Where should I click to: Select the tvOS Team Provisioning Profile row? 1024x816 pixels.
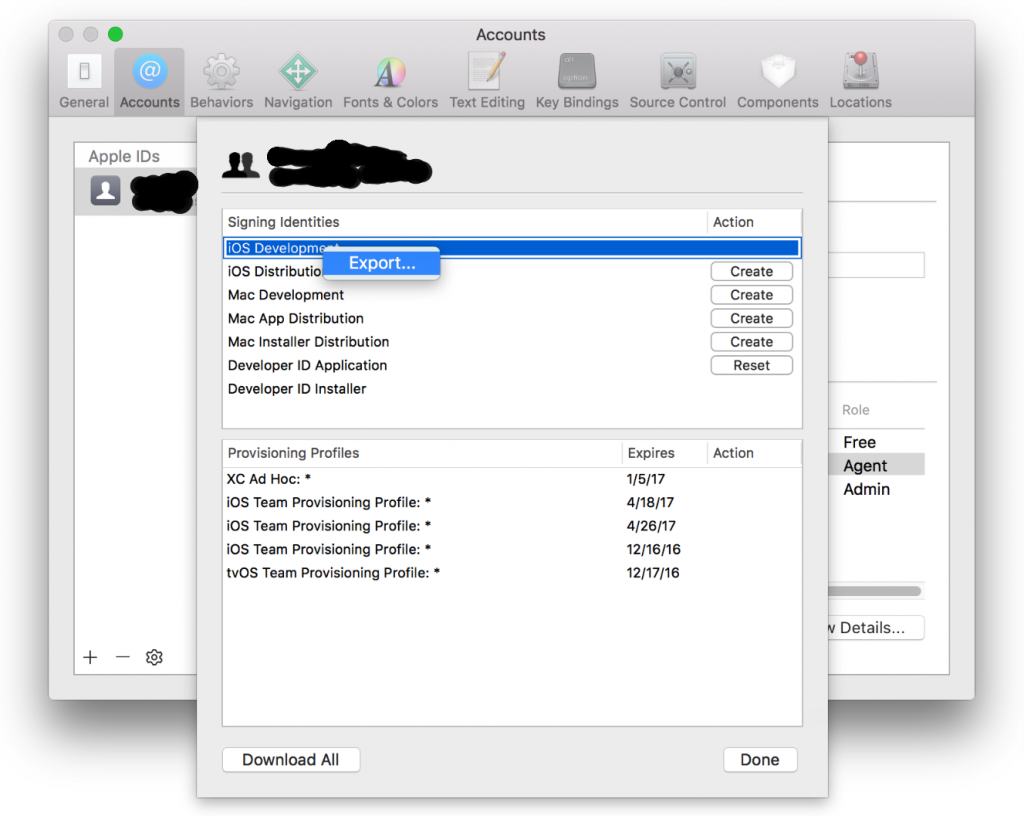click(512, 573)
